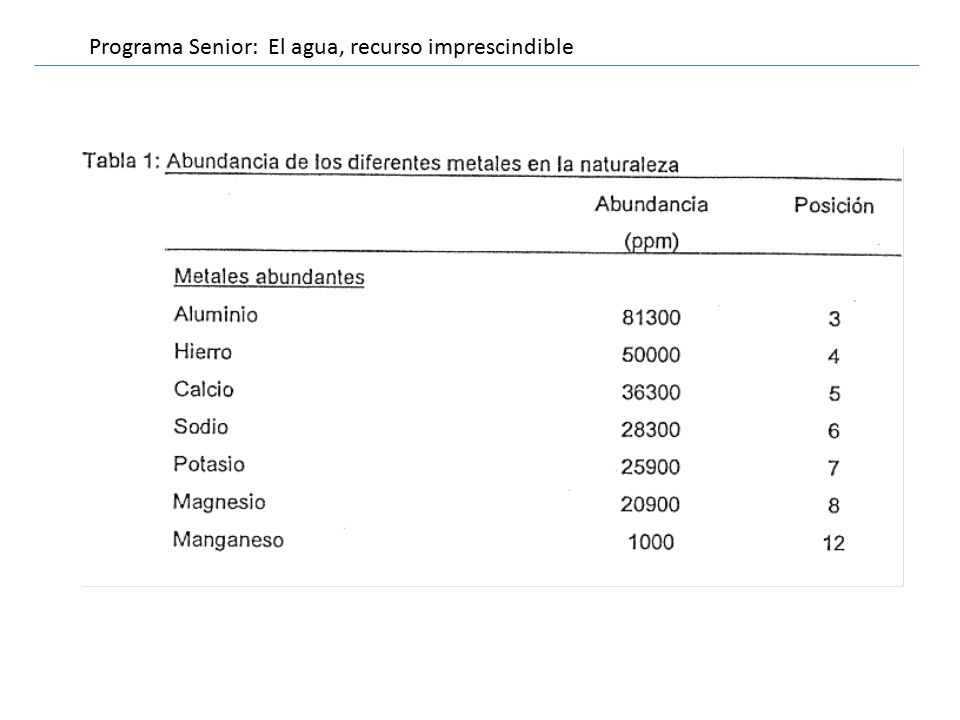Click the abundance value 81300
The height and width of the screenshot is (720, 960).
(x=651, y=317)
